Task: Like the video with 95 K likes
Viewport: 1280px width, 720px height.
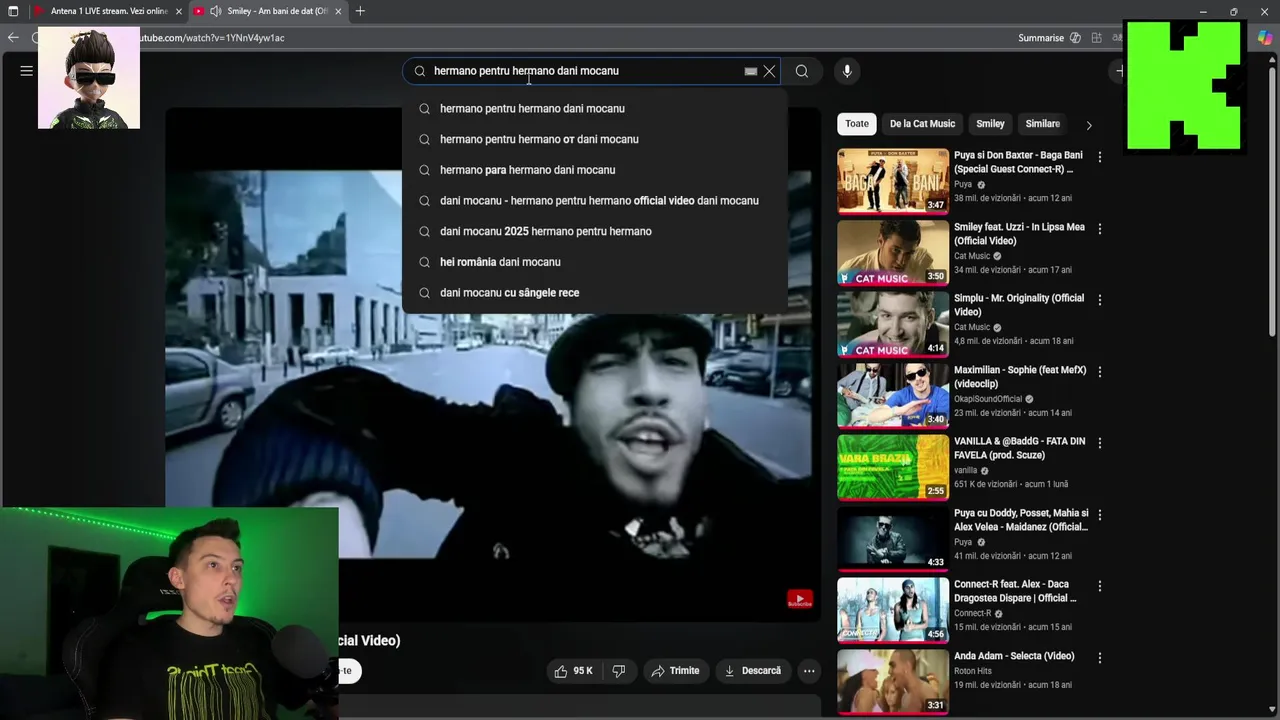Action: (575, 671)
